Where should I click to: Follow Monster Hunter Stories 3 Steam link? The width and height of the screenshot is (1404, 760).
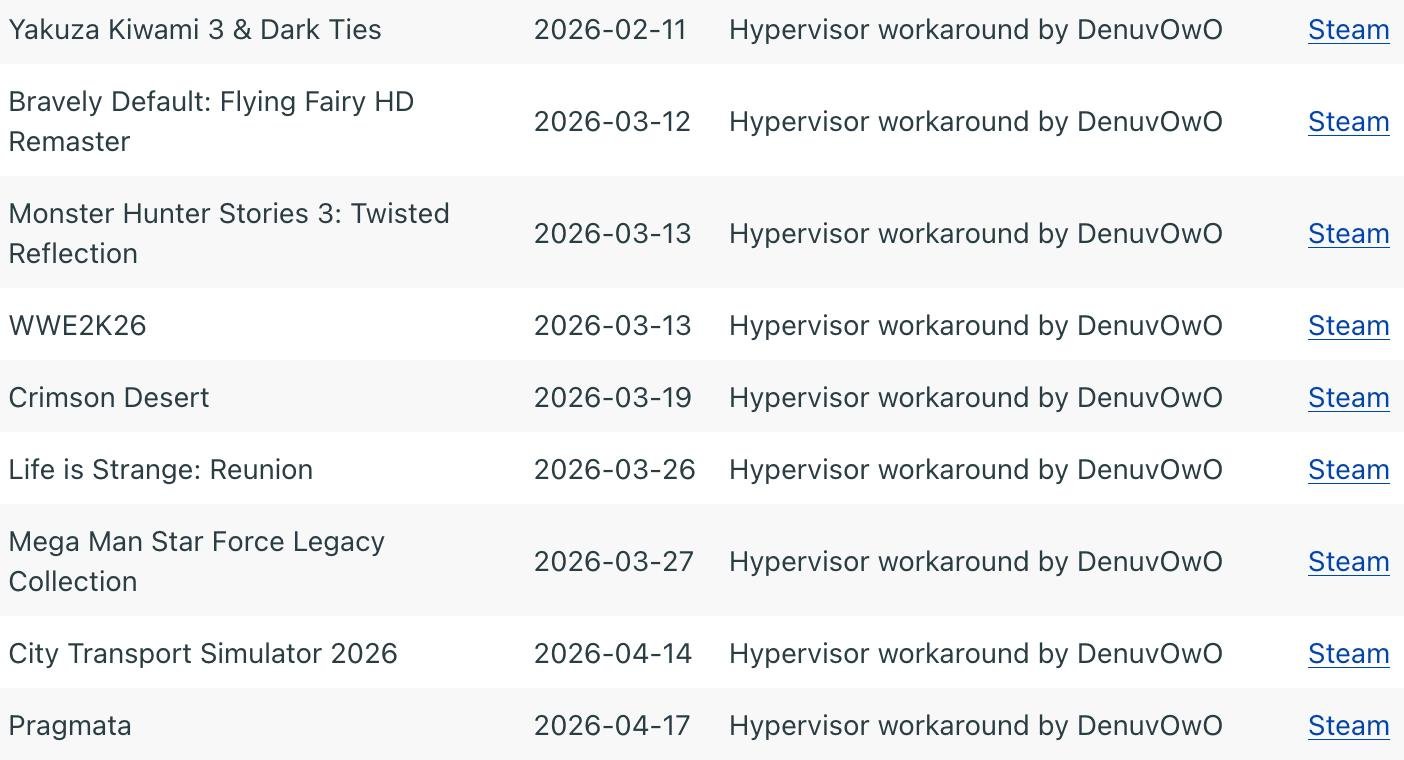pos(1348,234)
